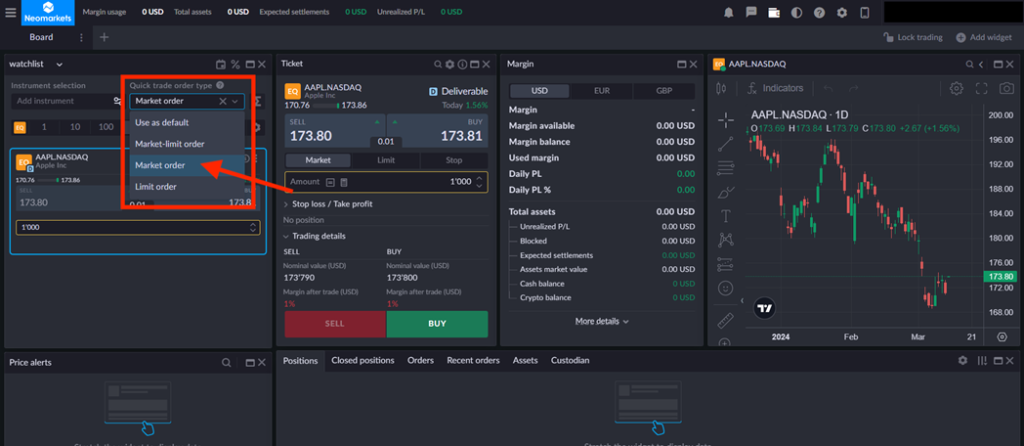Viewport: 1024px width, 446px height.
Task: Open the notifications bell icon
Action: [x=729, y=12]
